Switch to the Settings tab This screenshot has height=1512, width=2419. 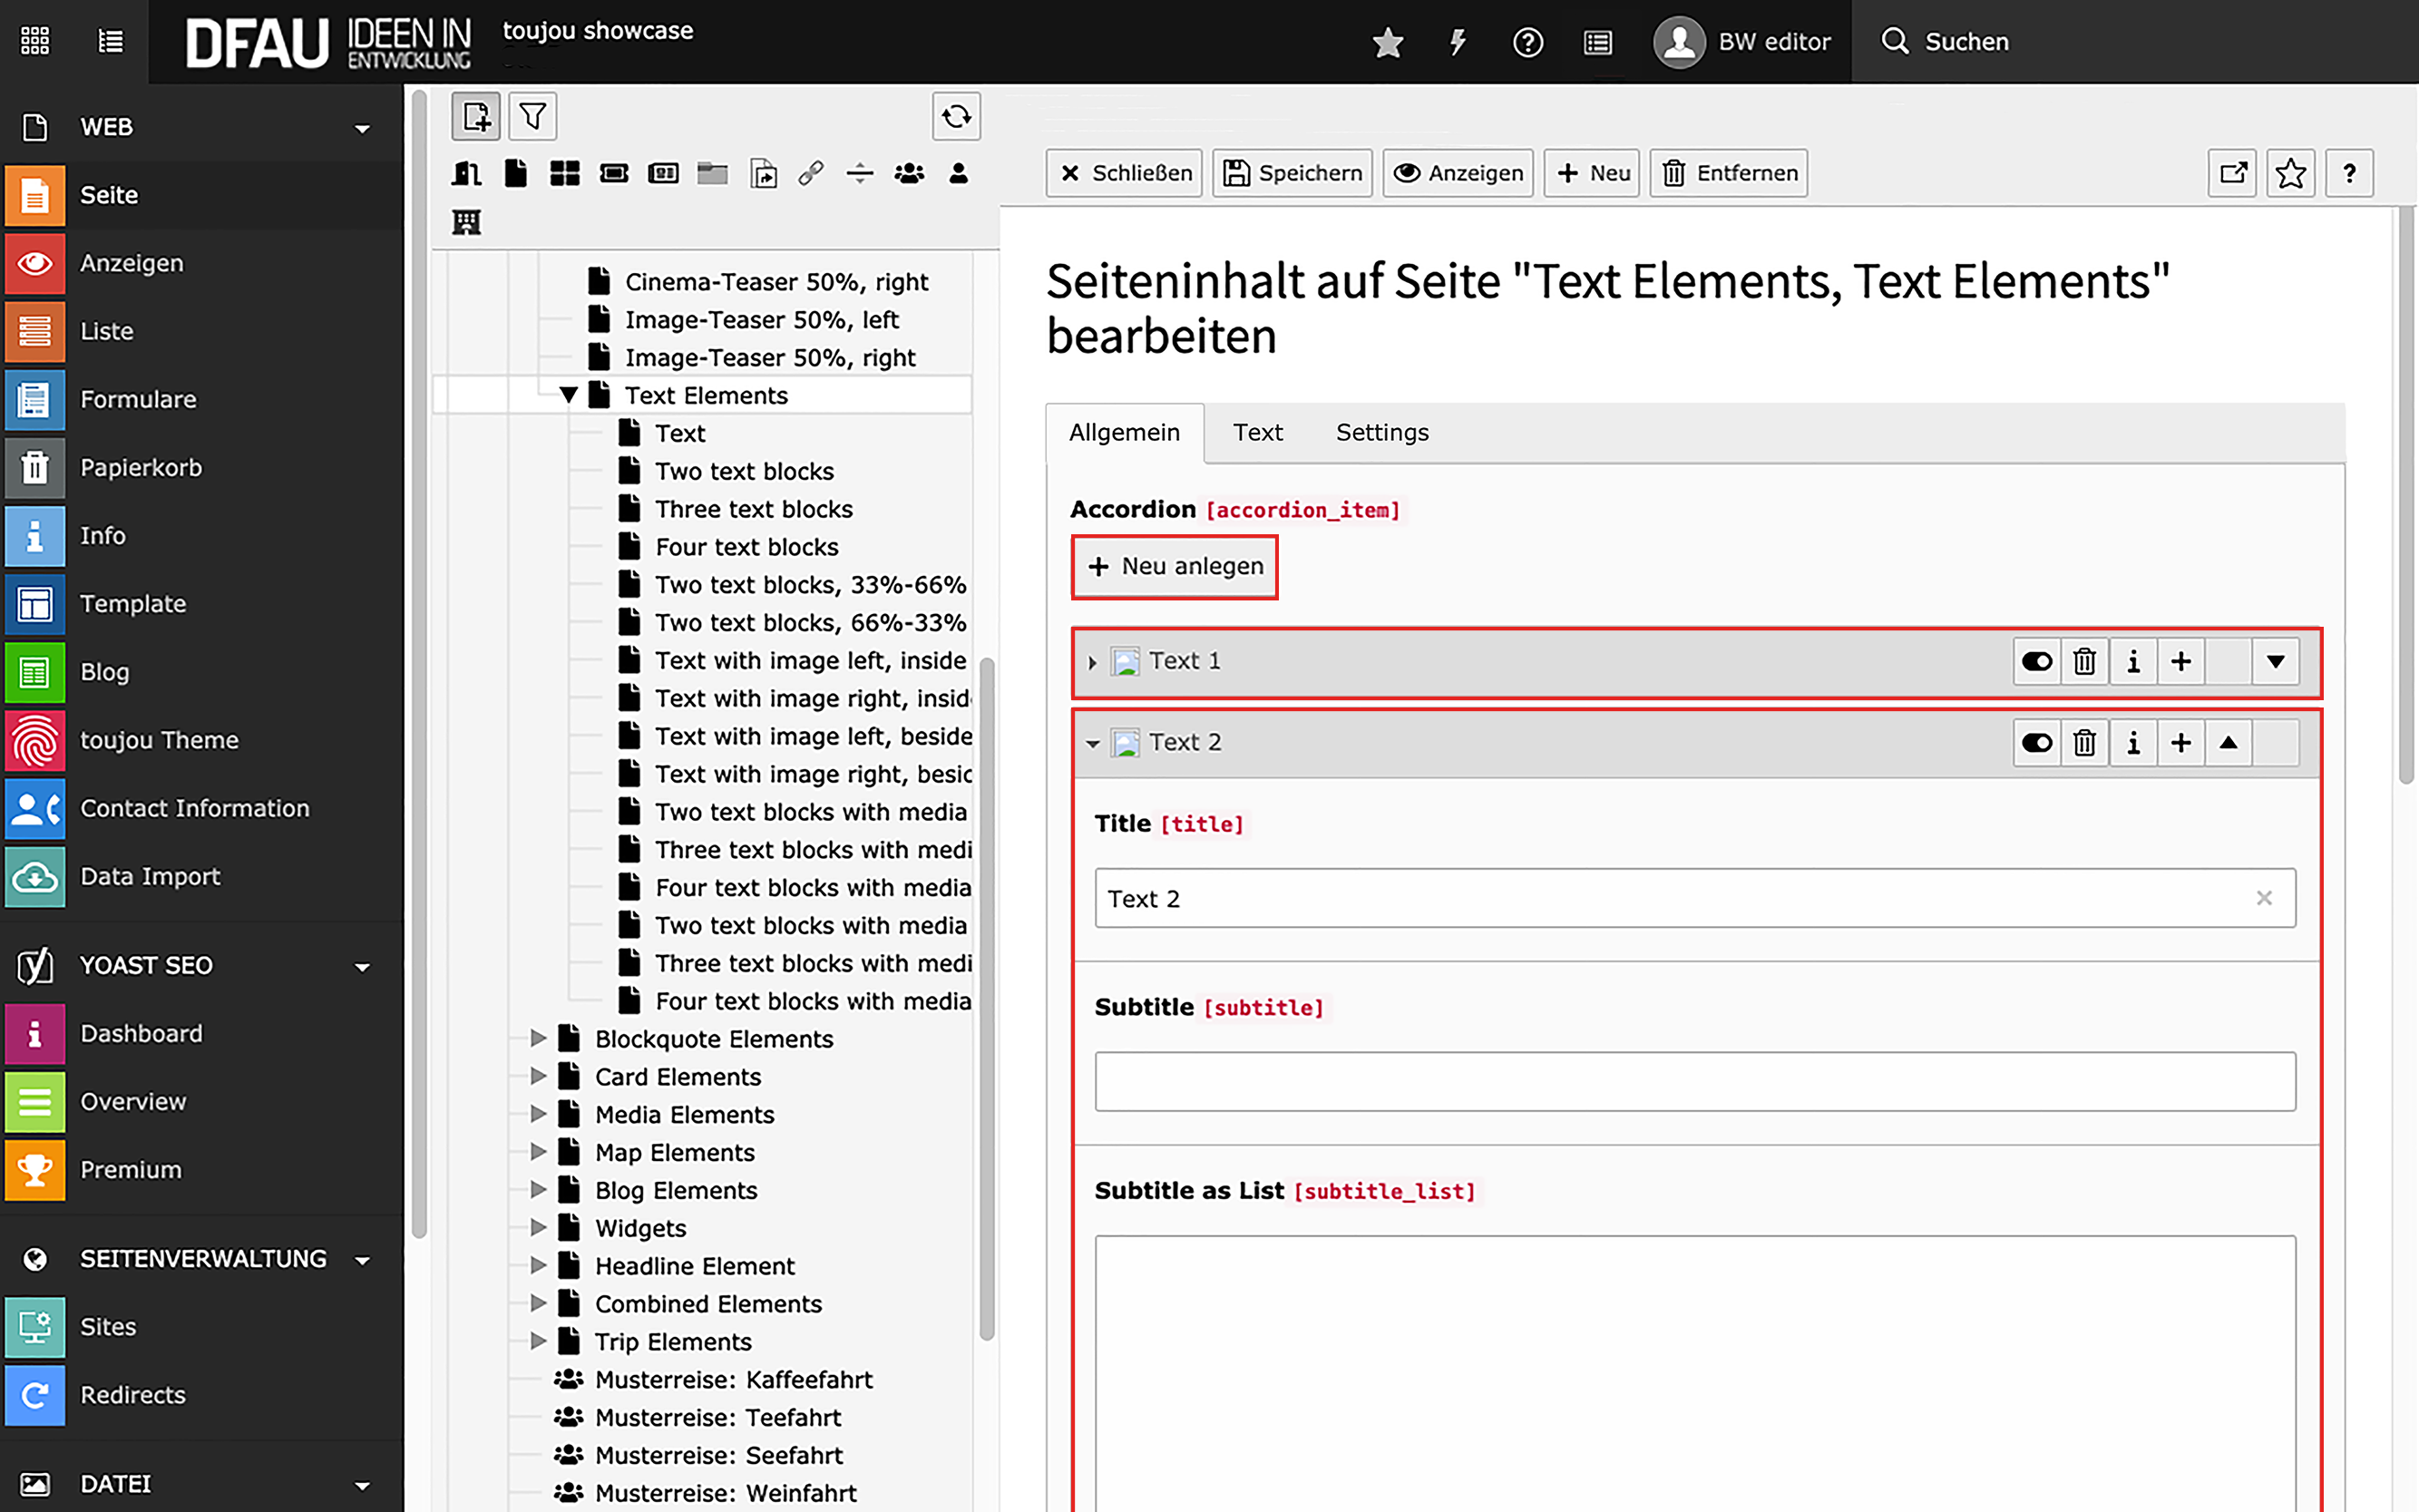(x=1382, y=432)
